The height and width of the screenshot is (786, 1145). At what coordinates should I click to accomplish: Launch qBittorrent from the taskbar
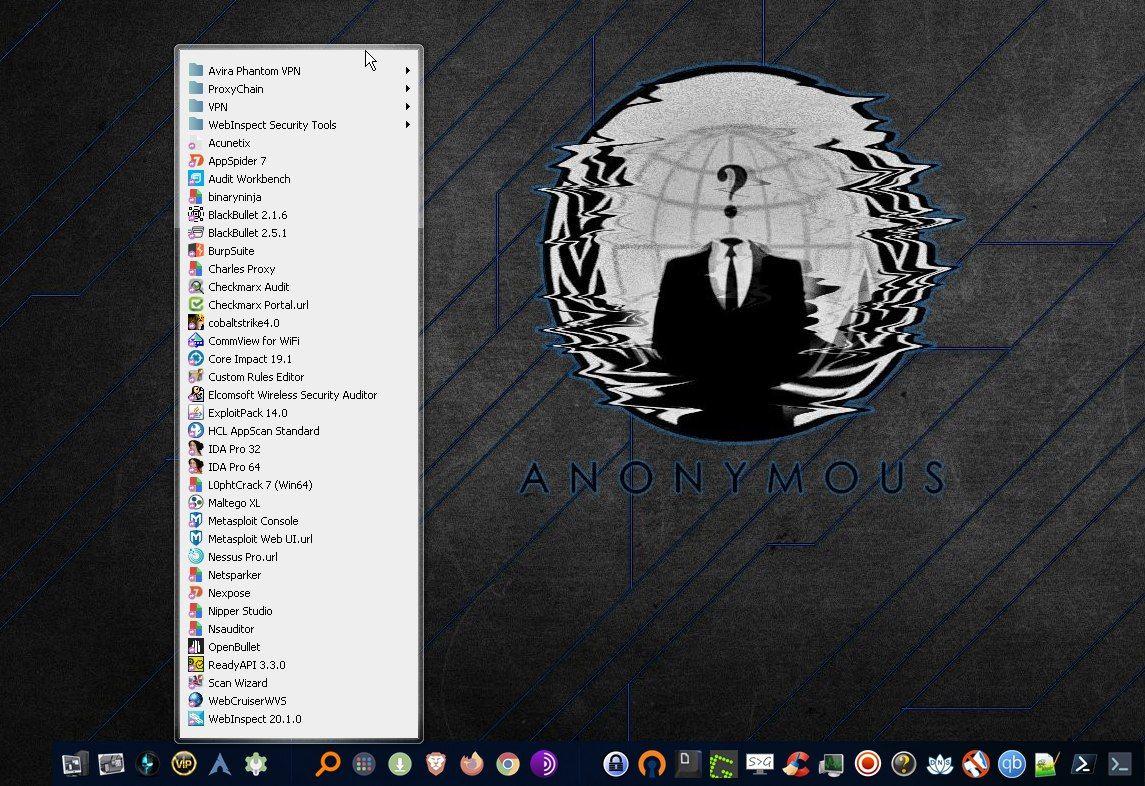(x=1011, y=764)
